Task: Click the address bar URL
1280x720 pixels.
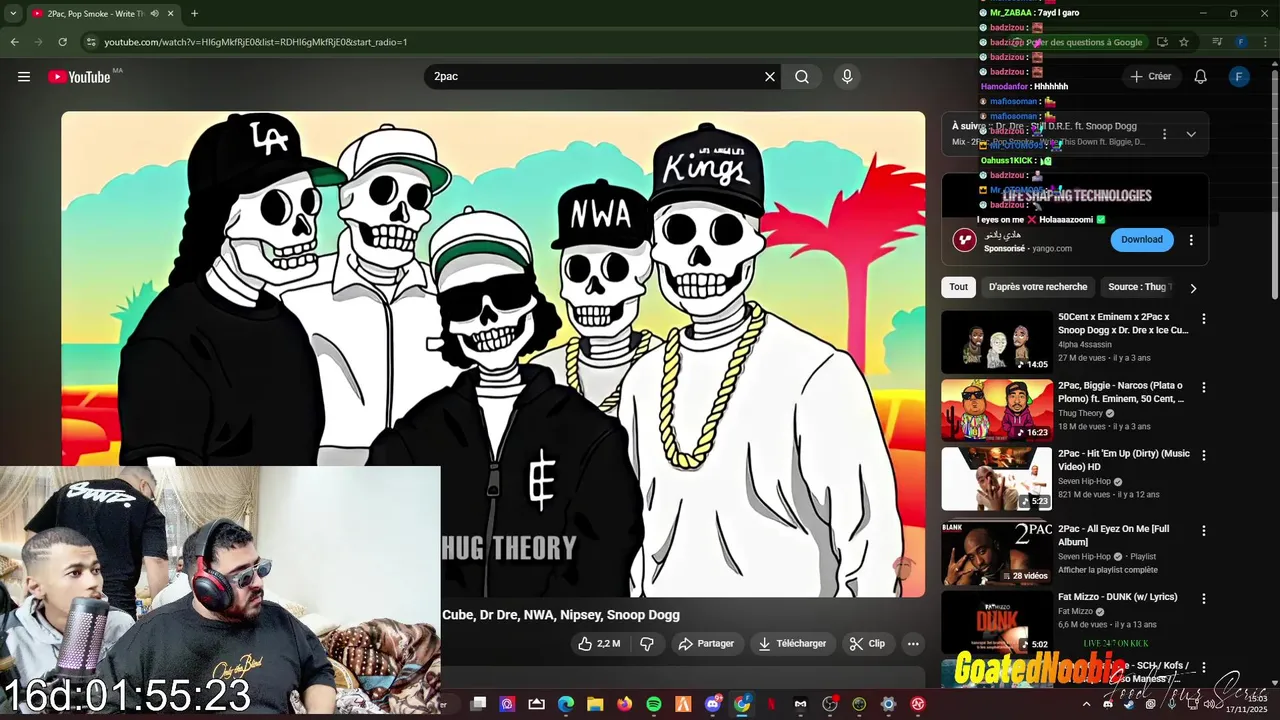Action: 255,42
